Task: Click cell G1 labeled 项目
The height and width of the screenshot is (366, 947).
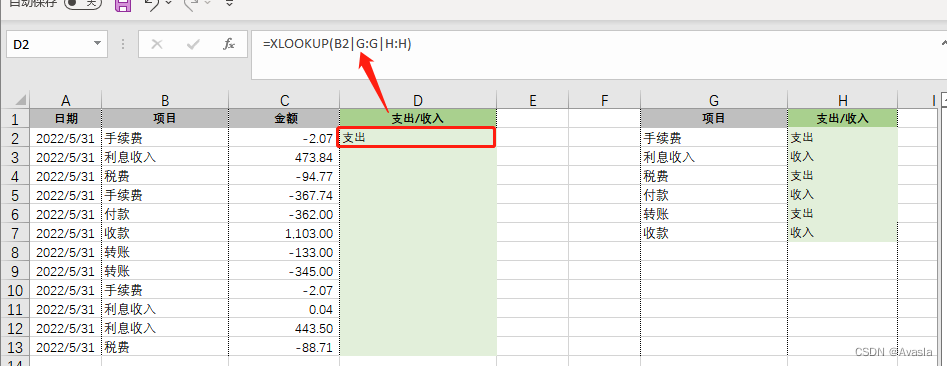Action: (x=714, y=118)
